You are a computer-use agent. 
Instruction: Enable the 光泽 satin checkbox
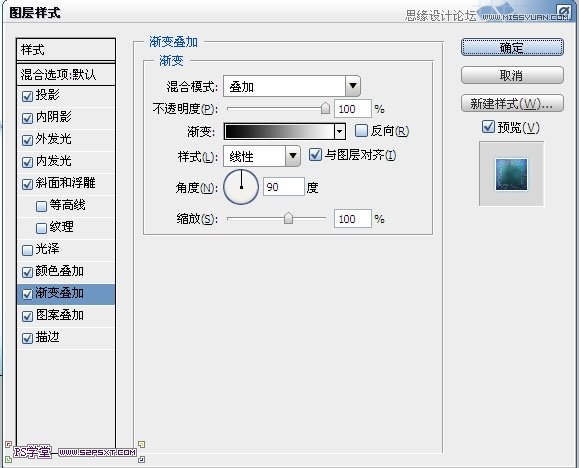tap(27, 250)
